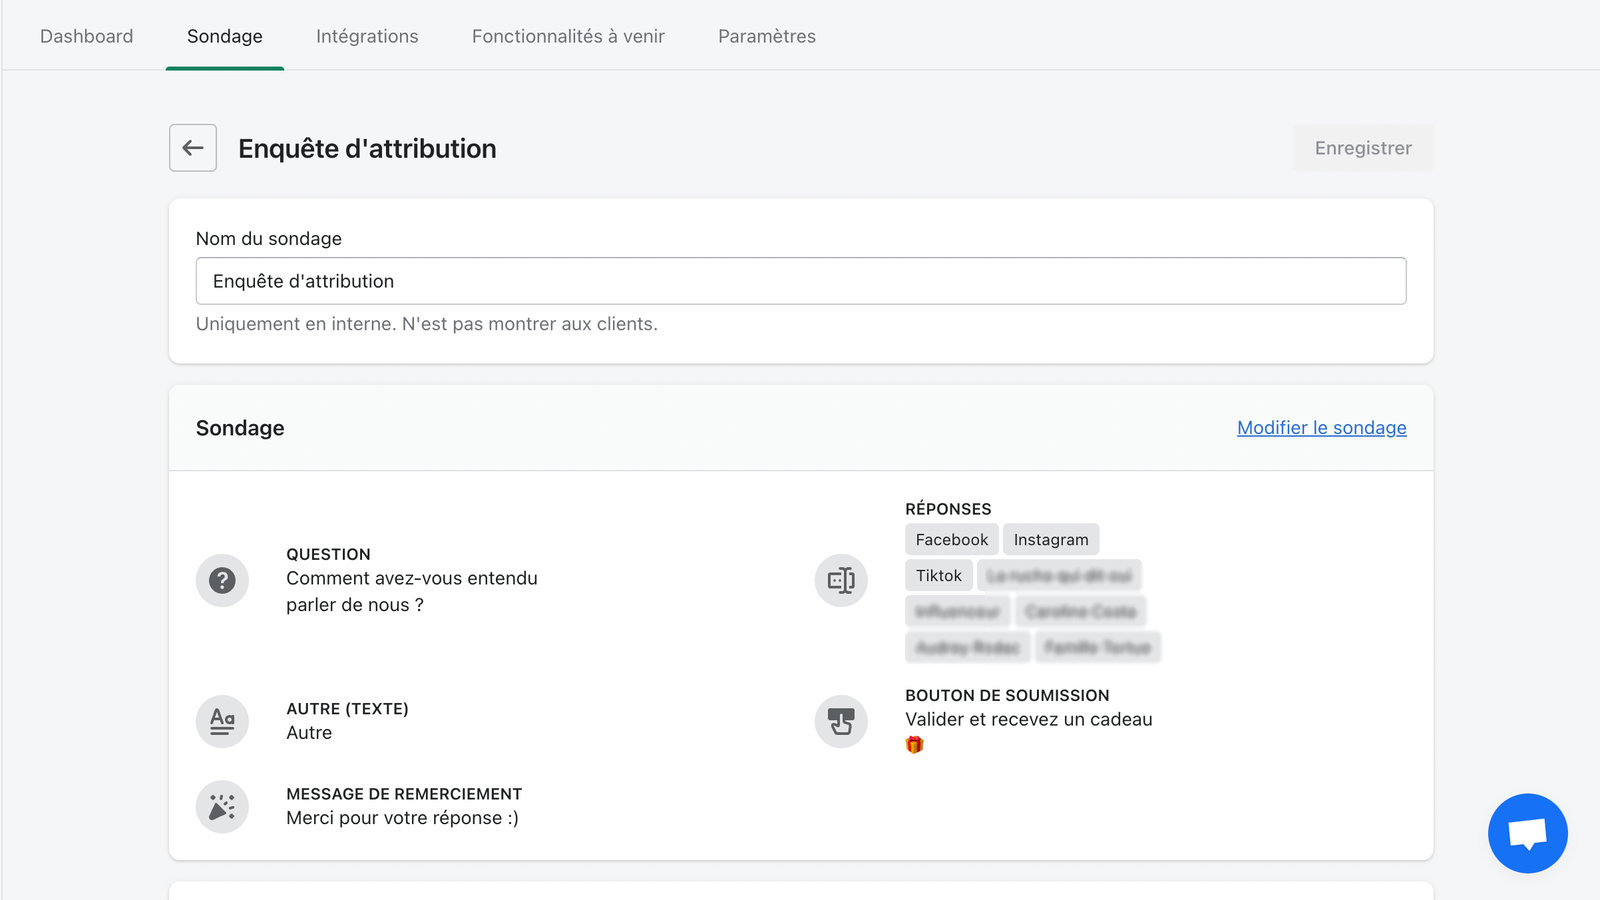The image size is (1600, 900).
Task: Click the 'RÉPONSES' label
Action: 948,509
